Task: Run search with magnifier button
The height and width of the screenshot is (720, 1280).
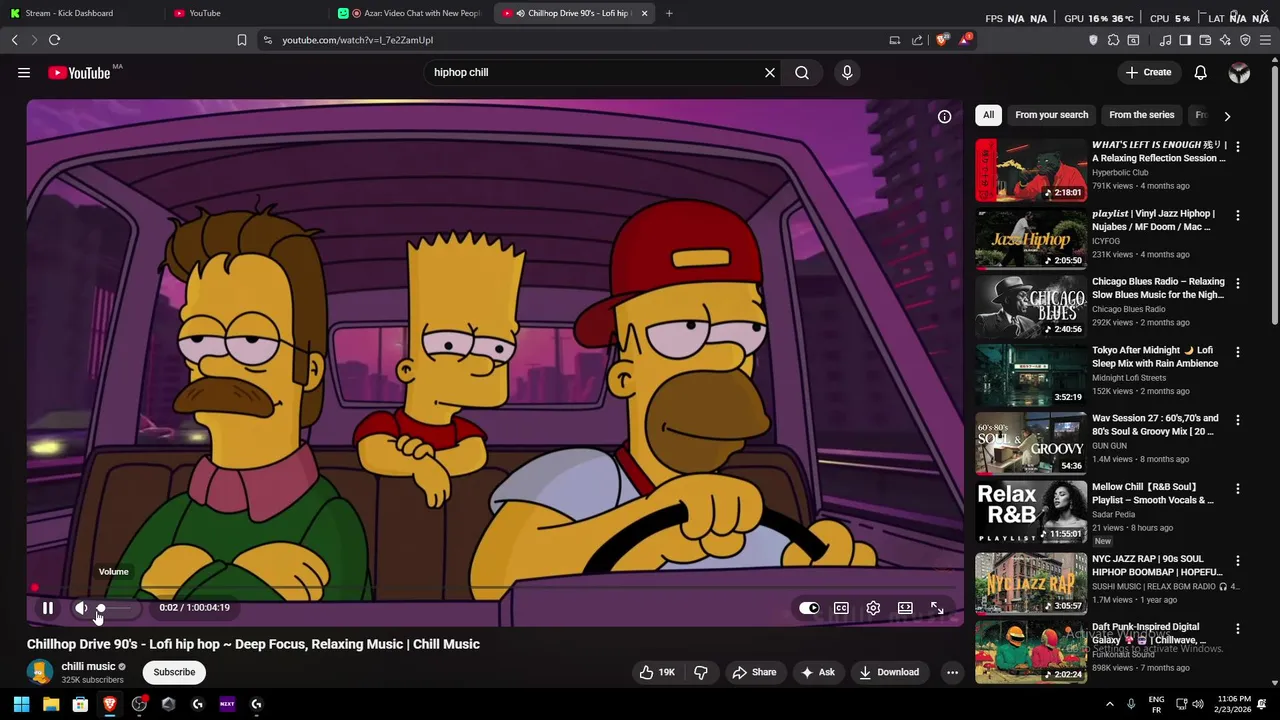Action: (802, 72)
